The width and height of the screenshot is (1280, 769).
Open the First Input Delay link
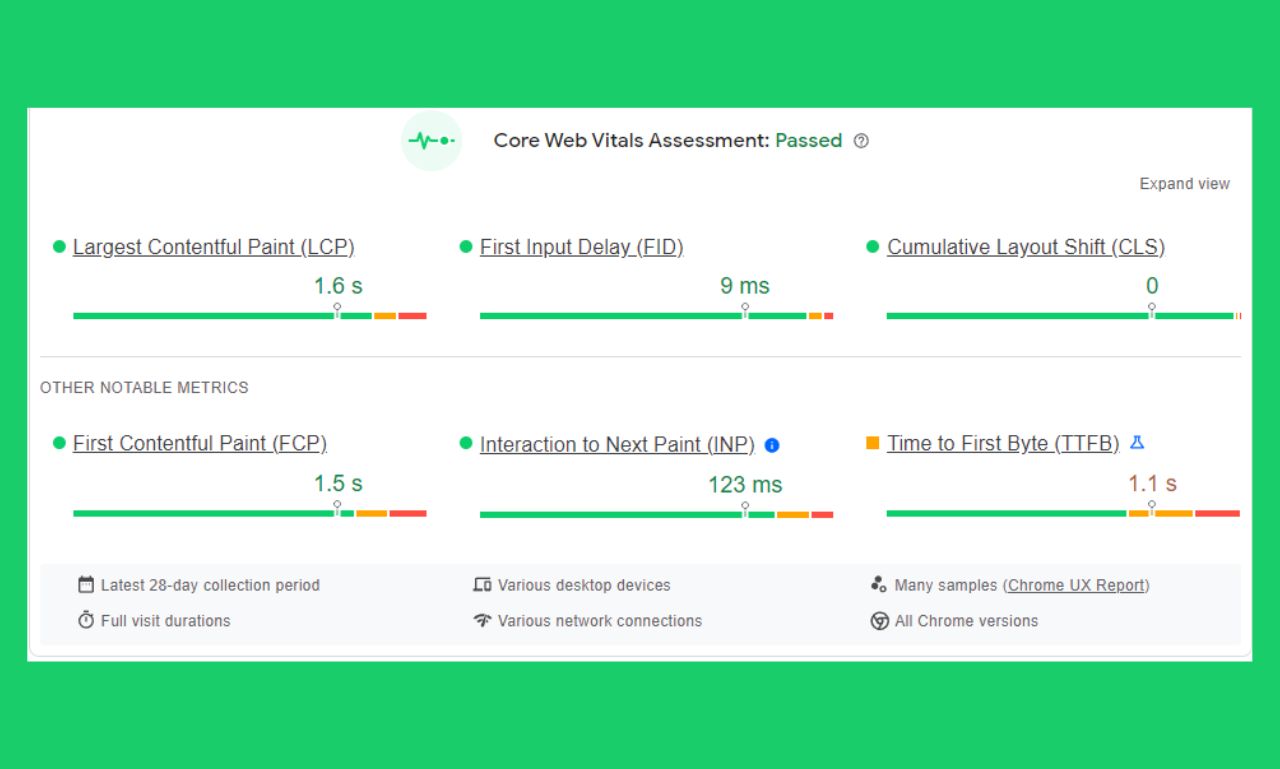point(582,247)
